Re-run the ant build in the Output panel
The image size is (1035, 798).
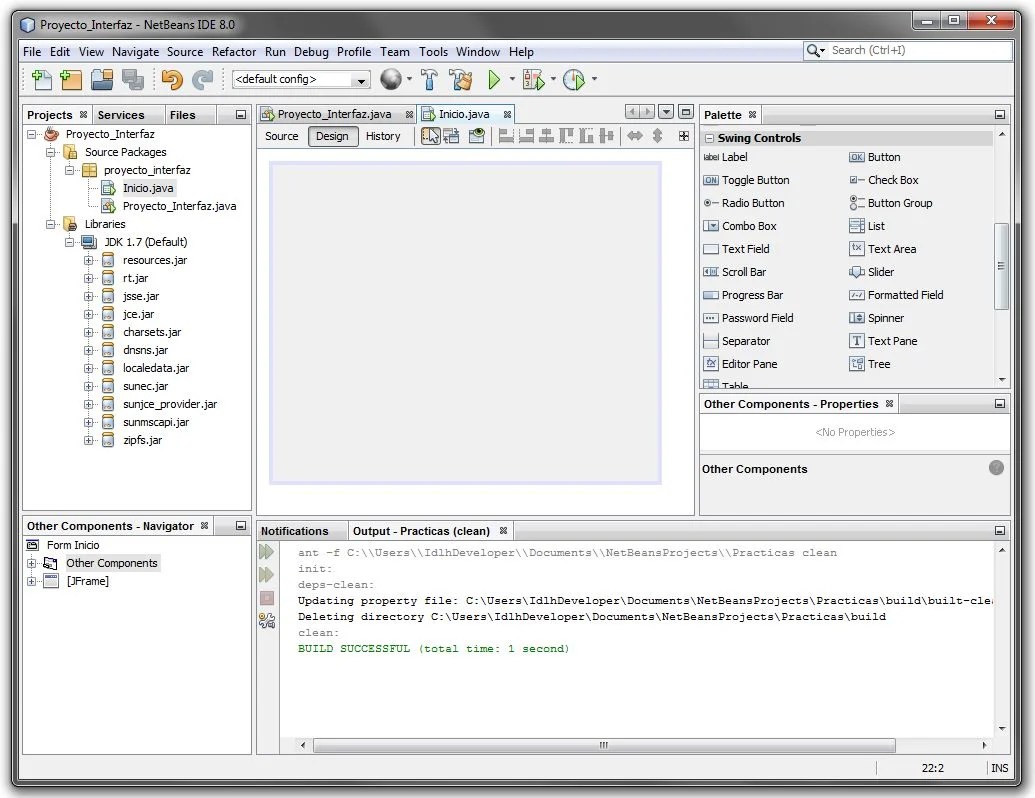[x=266, y=551]
